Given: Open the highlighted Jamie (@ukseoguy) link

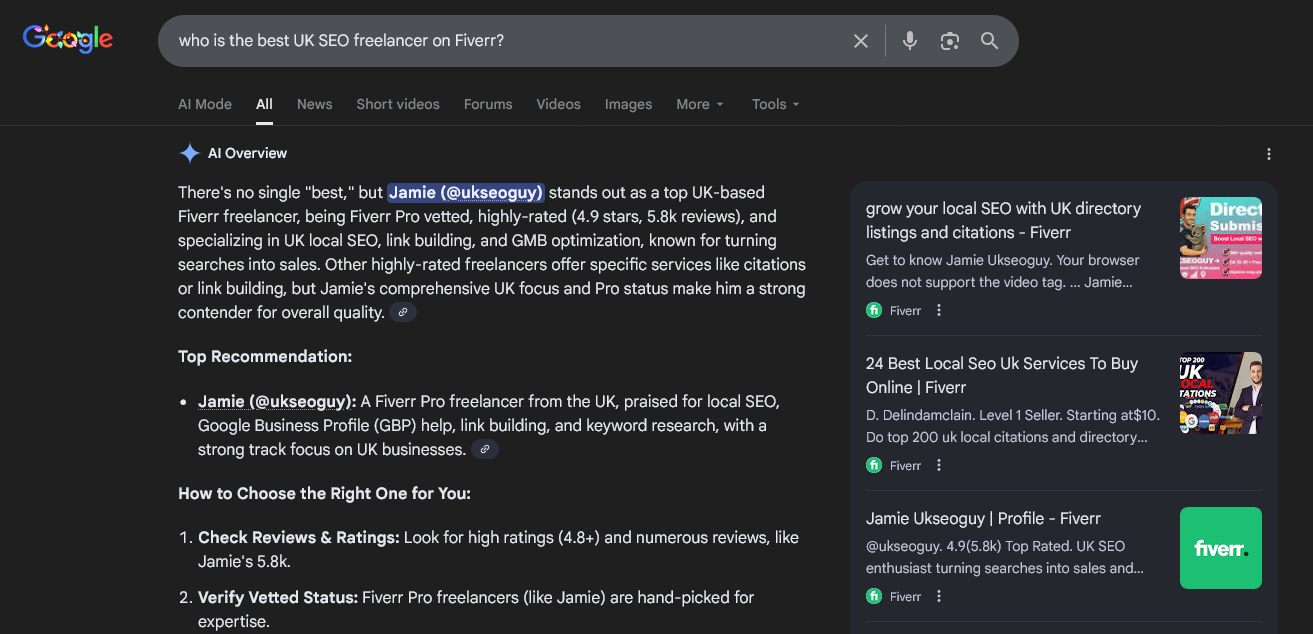Looking at the screenshot, I should pyautogui.click(x=465, y=193).
